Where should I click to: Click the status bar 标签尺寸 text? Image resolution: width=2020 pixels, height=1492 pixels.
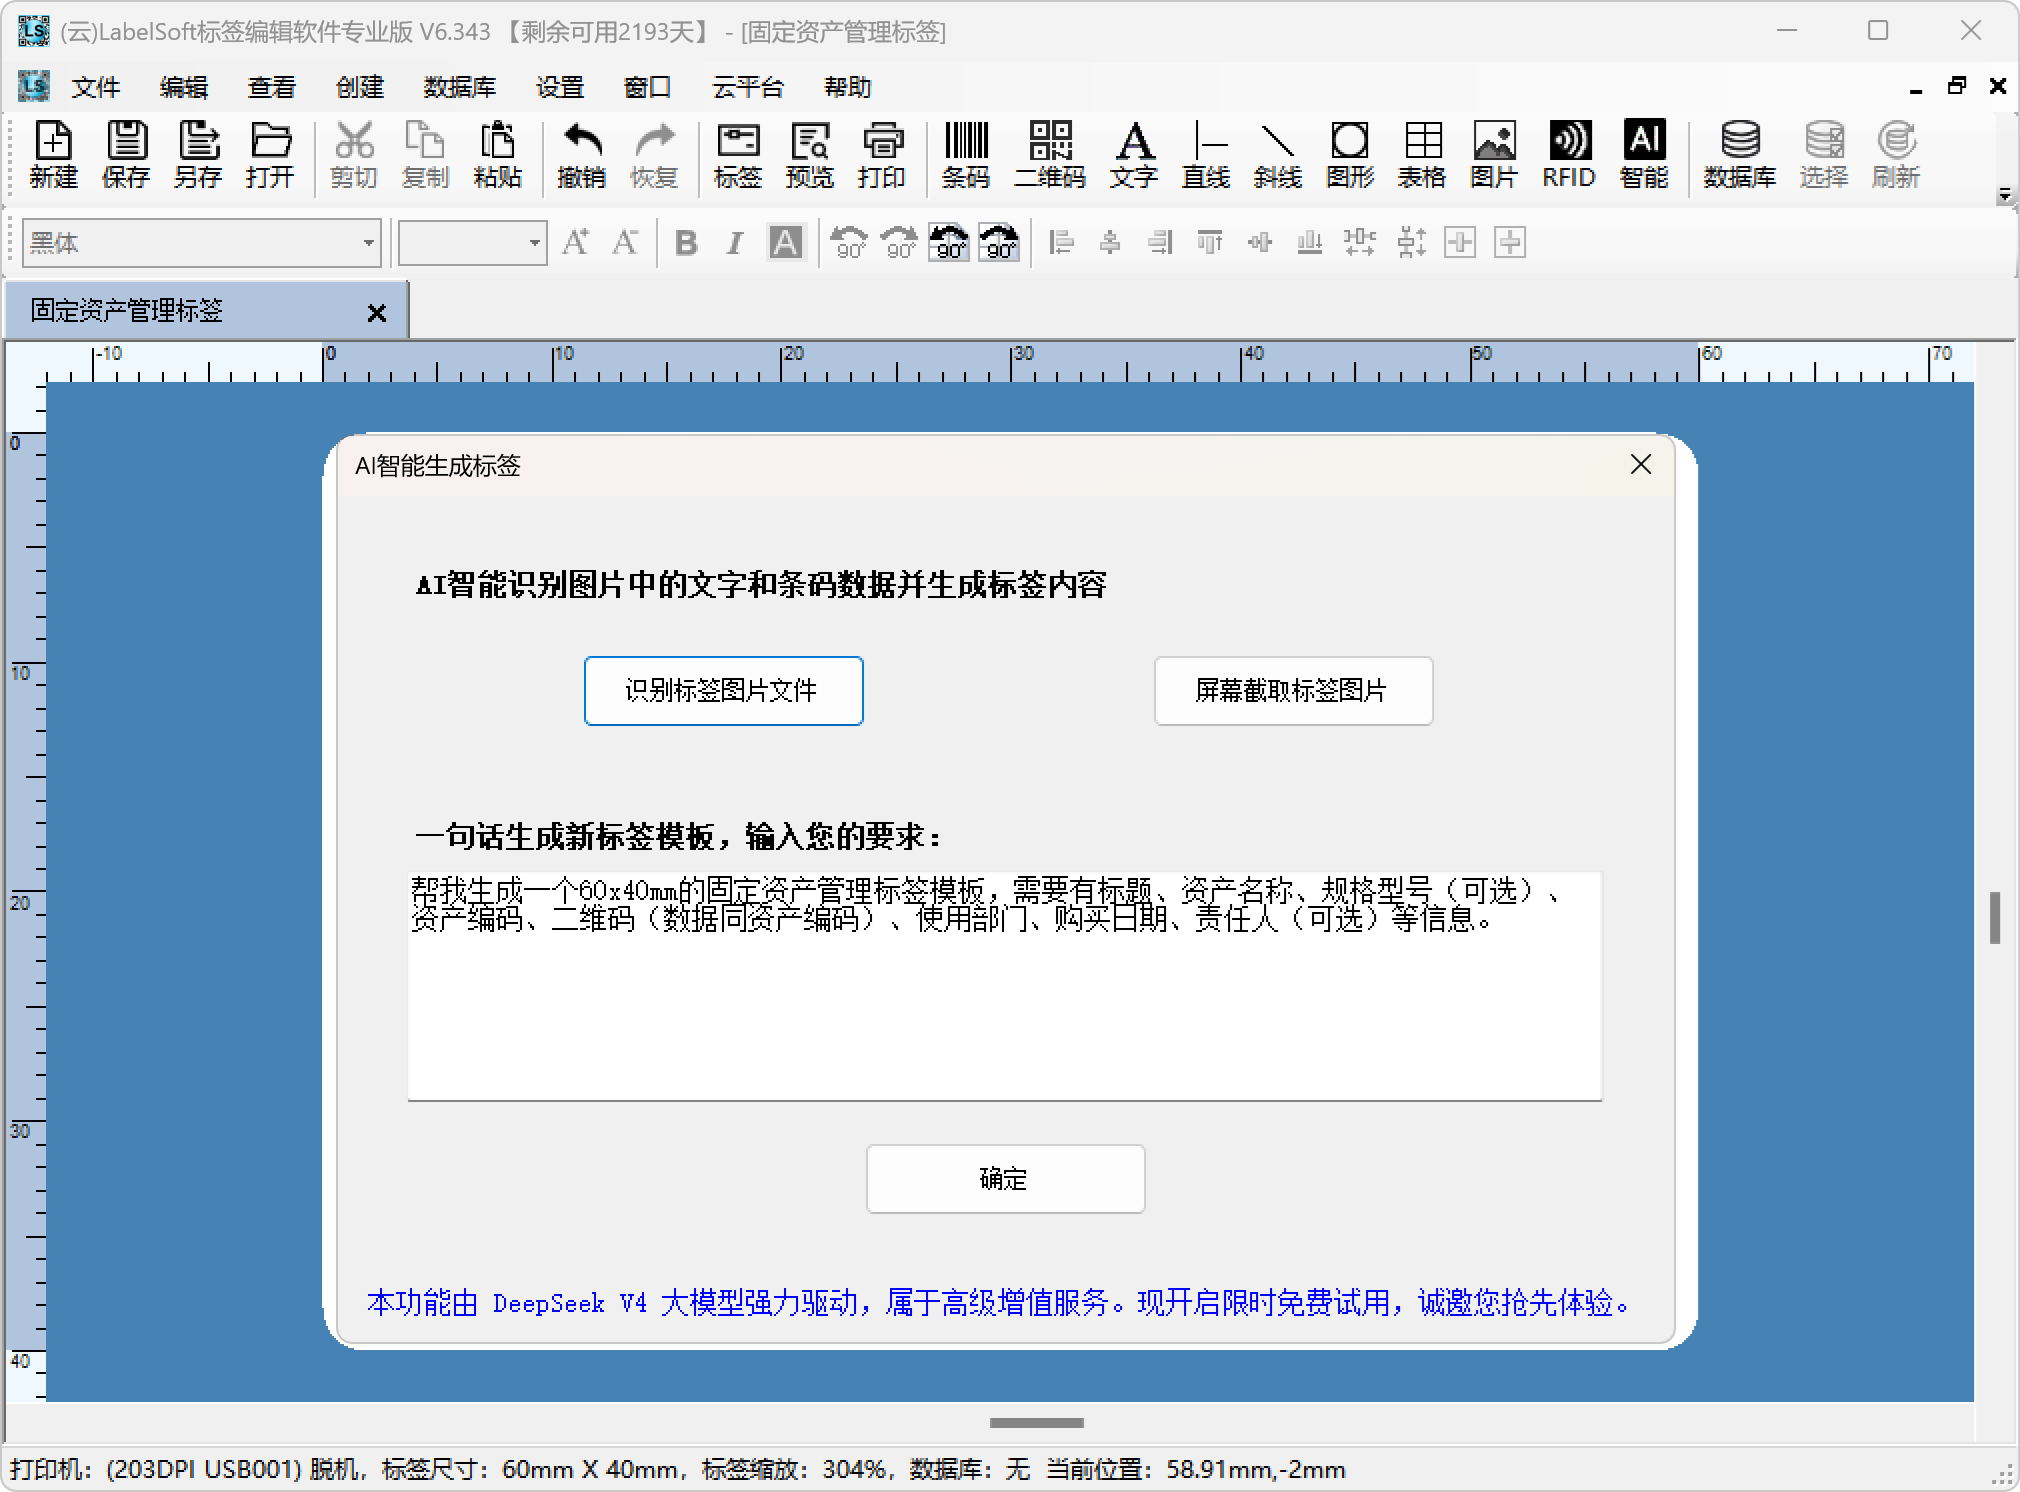(531, 1469)
